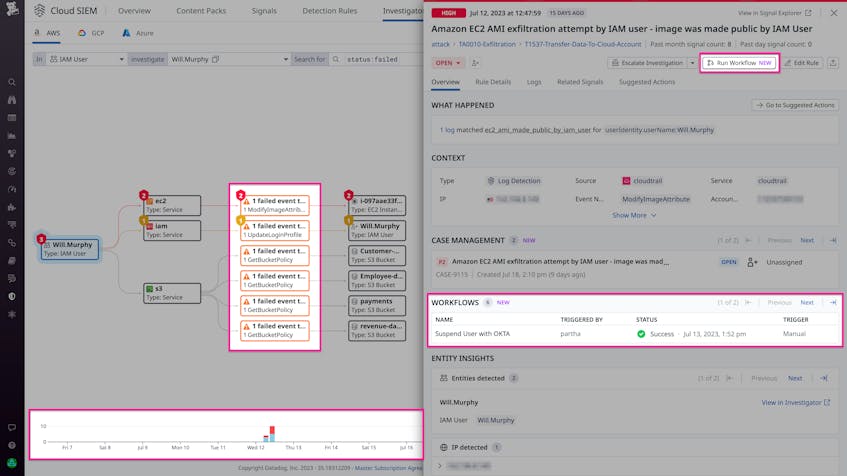Viewport: 847px width, 476px height.
Task: Open Detection Rules nav item
Action: pyautogui.click(x=330, y=11)
